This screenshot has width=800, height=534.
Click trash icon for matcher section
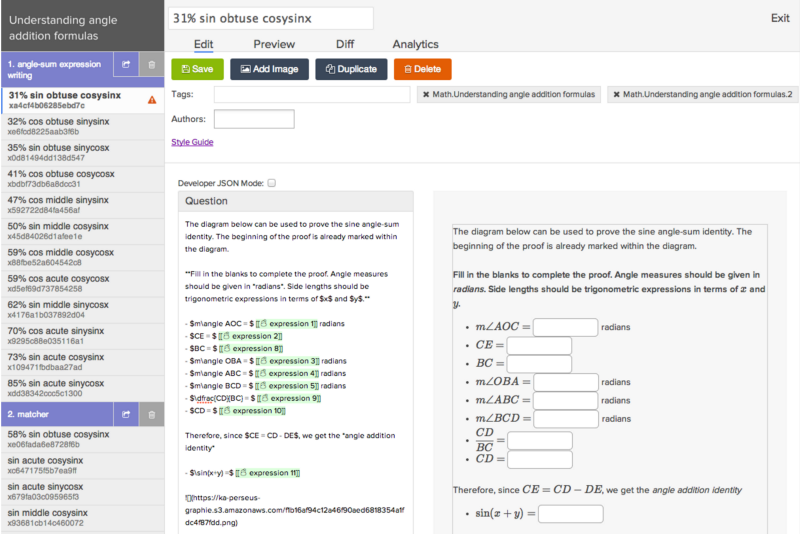152,415
